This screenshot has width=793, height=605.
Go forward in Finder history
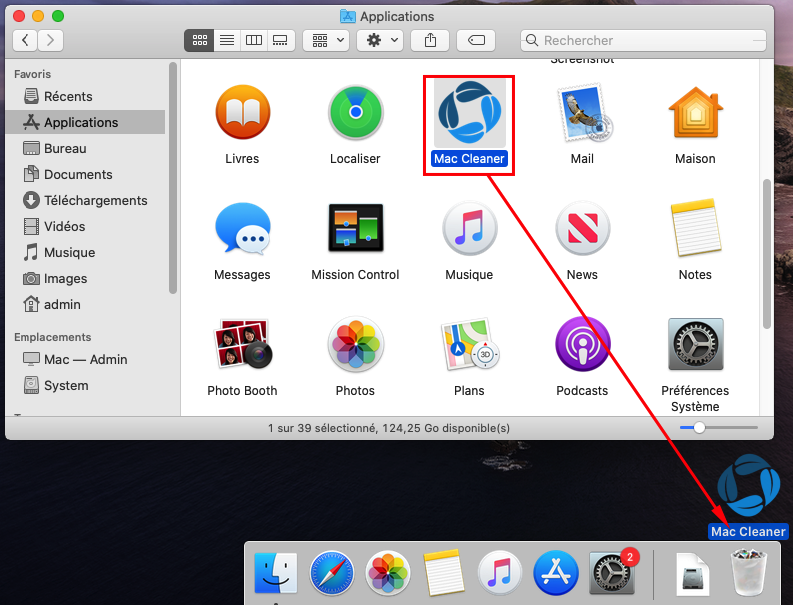point(50,40)
